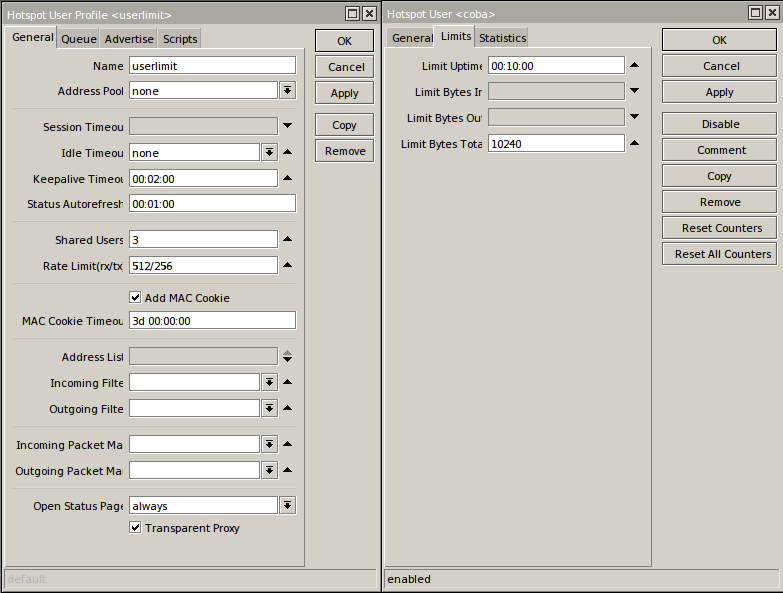783x593 pixels.
Task: Click the Shared Users field
Action: click(x=203, y=239)
